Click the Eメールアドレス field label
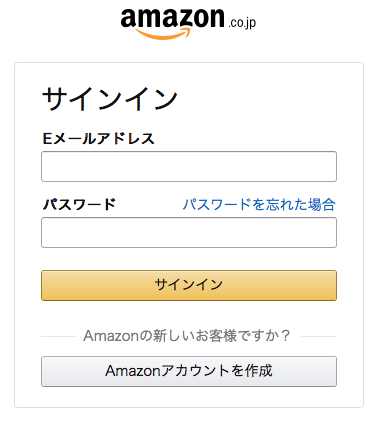The image size is (382, 421). (99, 139)
